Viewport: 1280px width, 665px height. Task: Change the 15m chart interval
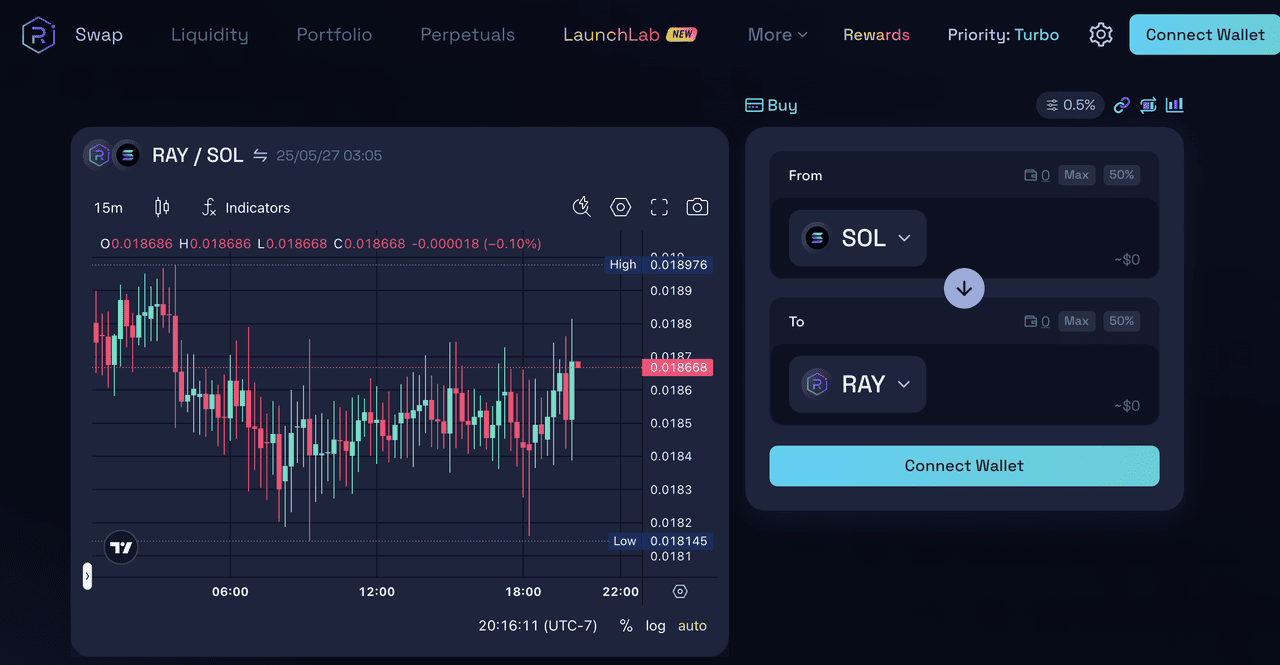point(108,207)
